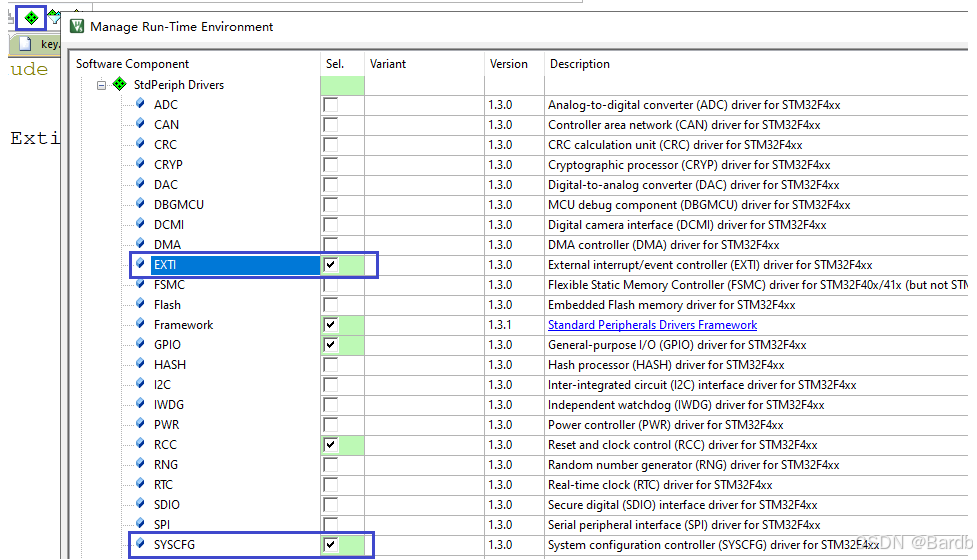Enable the CAN driver checkbox
Viewport: 977px width, 560px height.
pyautogui.click(x=331, y=125)
